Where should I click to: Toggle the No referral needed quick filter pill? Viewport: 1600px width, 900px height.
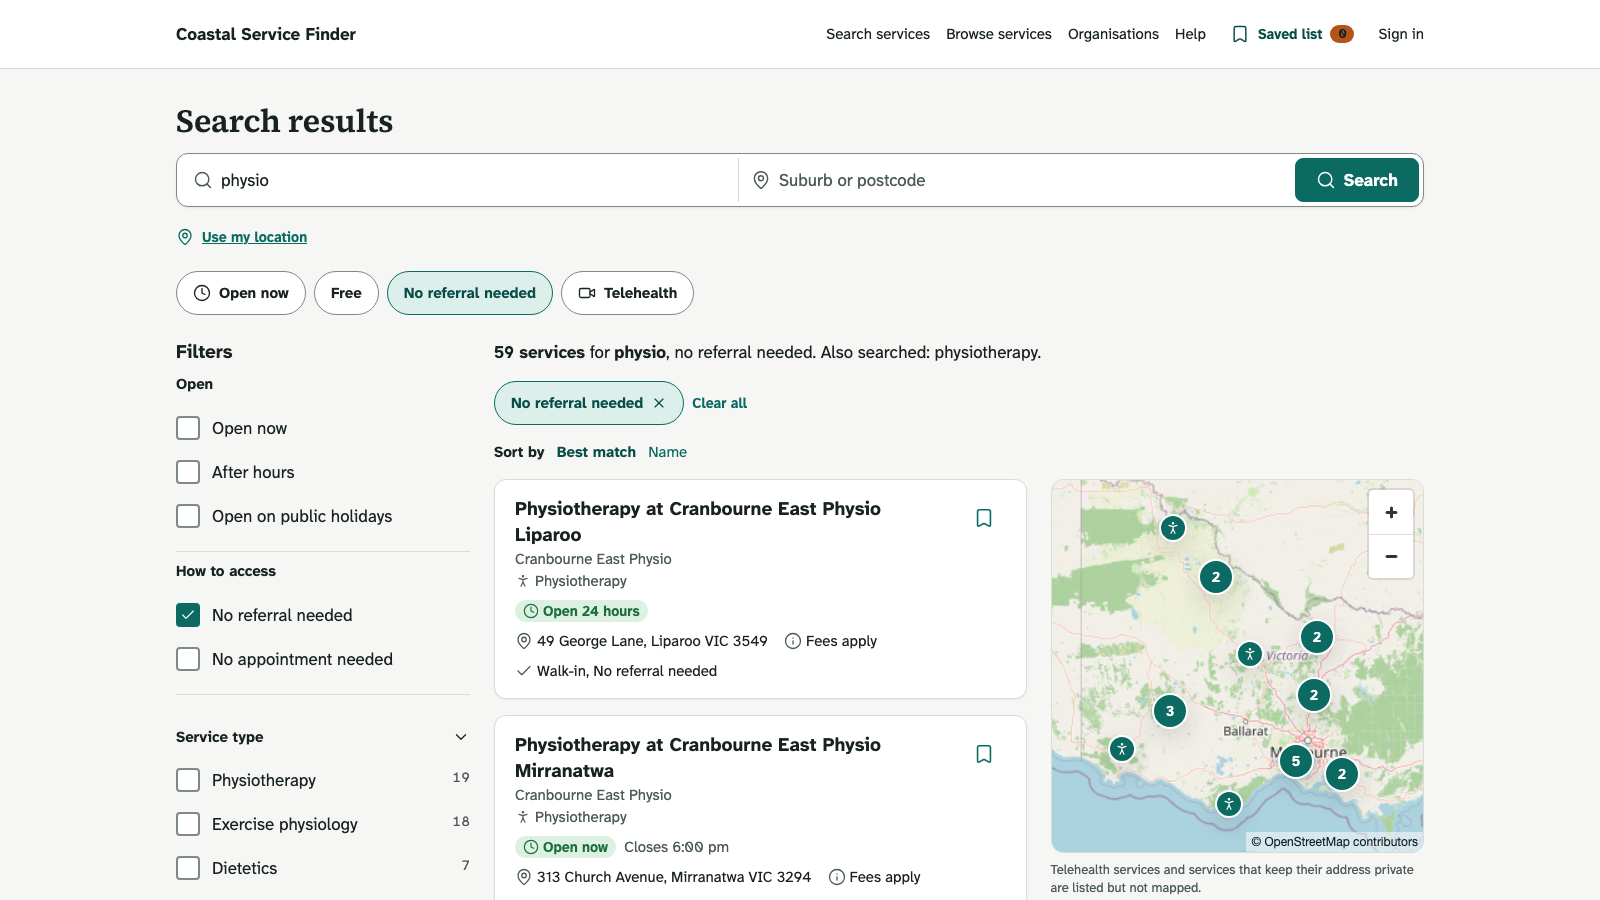(x=470, y=293)
